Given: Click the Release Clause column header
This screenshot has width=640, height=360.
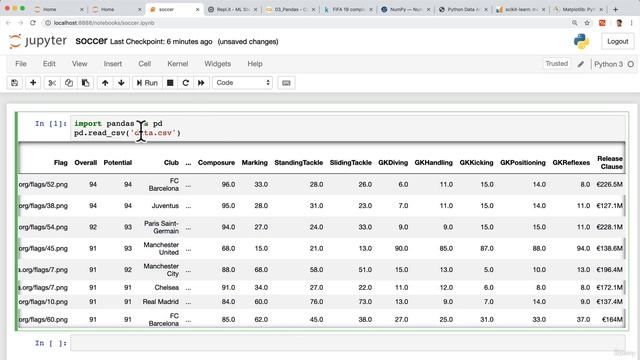Looking at the screenshot, I should coord(610,162).
